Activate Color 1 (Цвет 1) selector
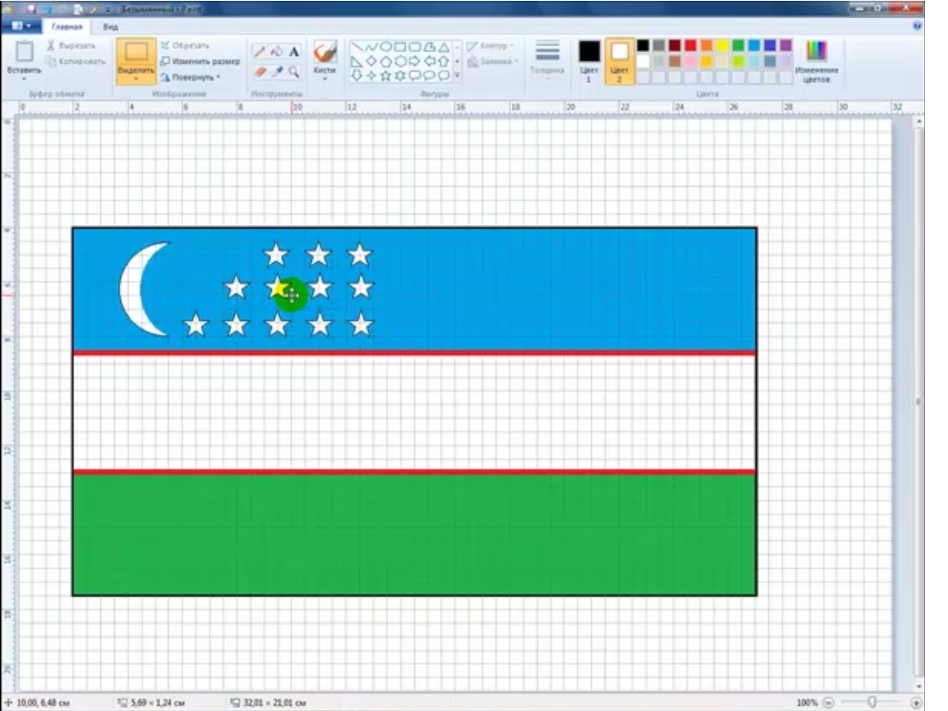The height and width of the screenshot is (711, 948). (x=589, y=61)
